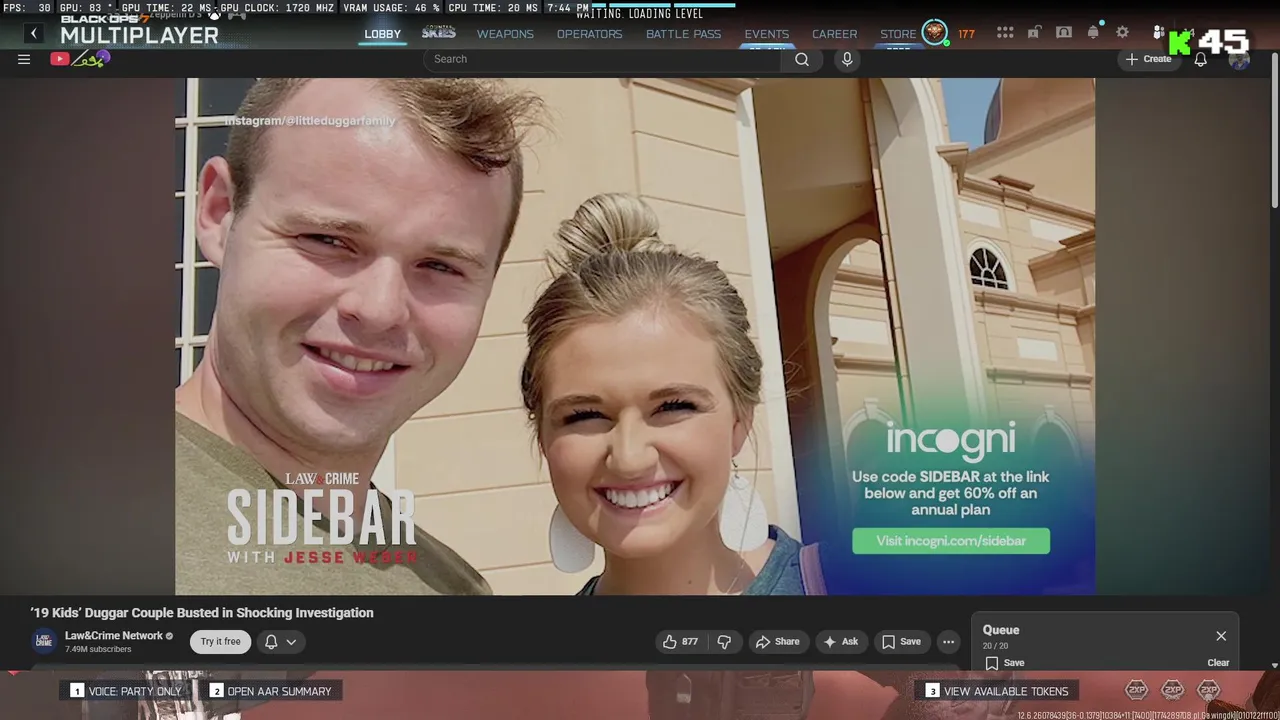Dislike the video with thumbs down

tap(725, 642)
